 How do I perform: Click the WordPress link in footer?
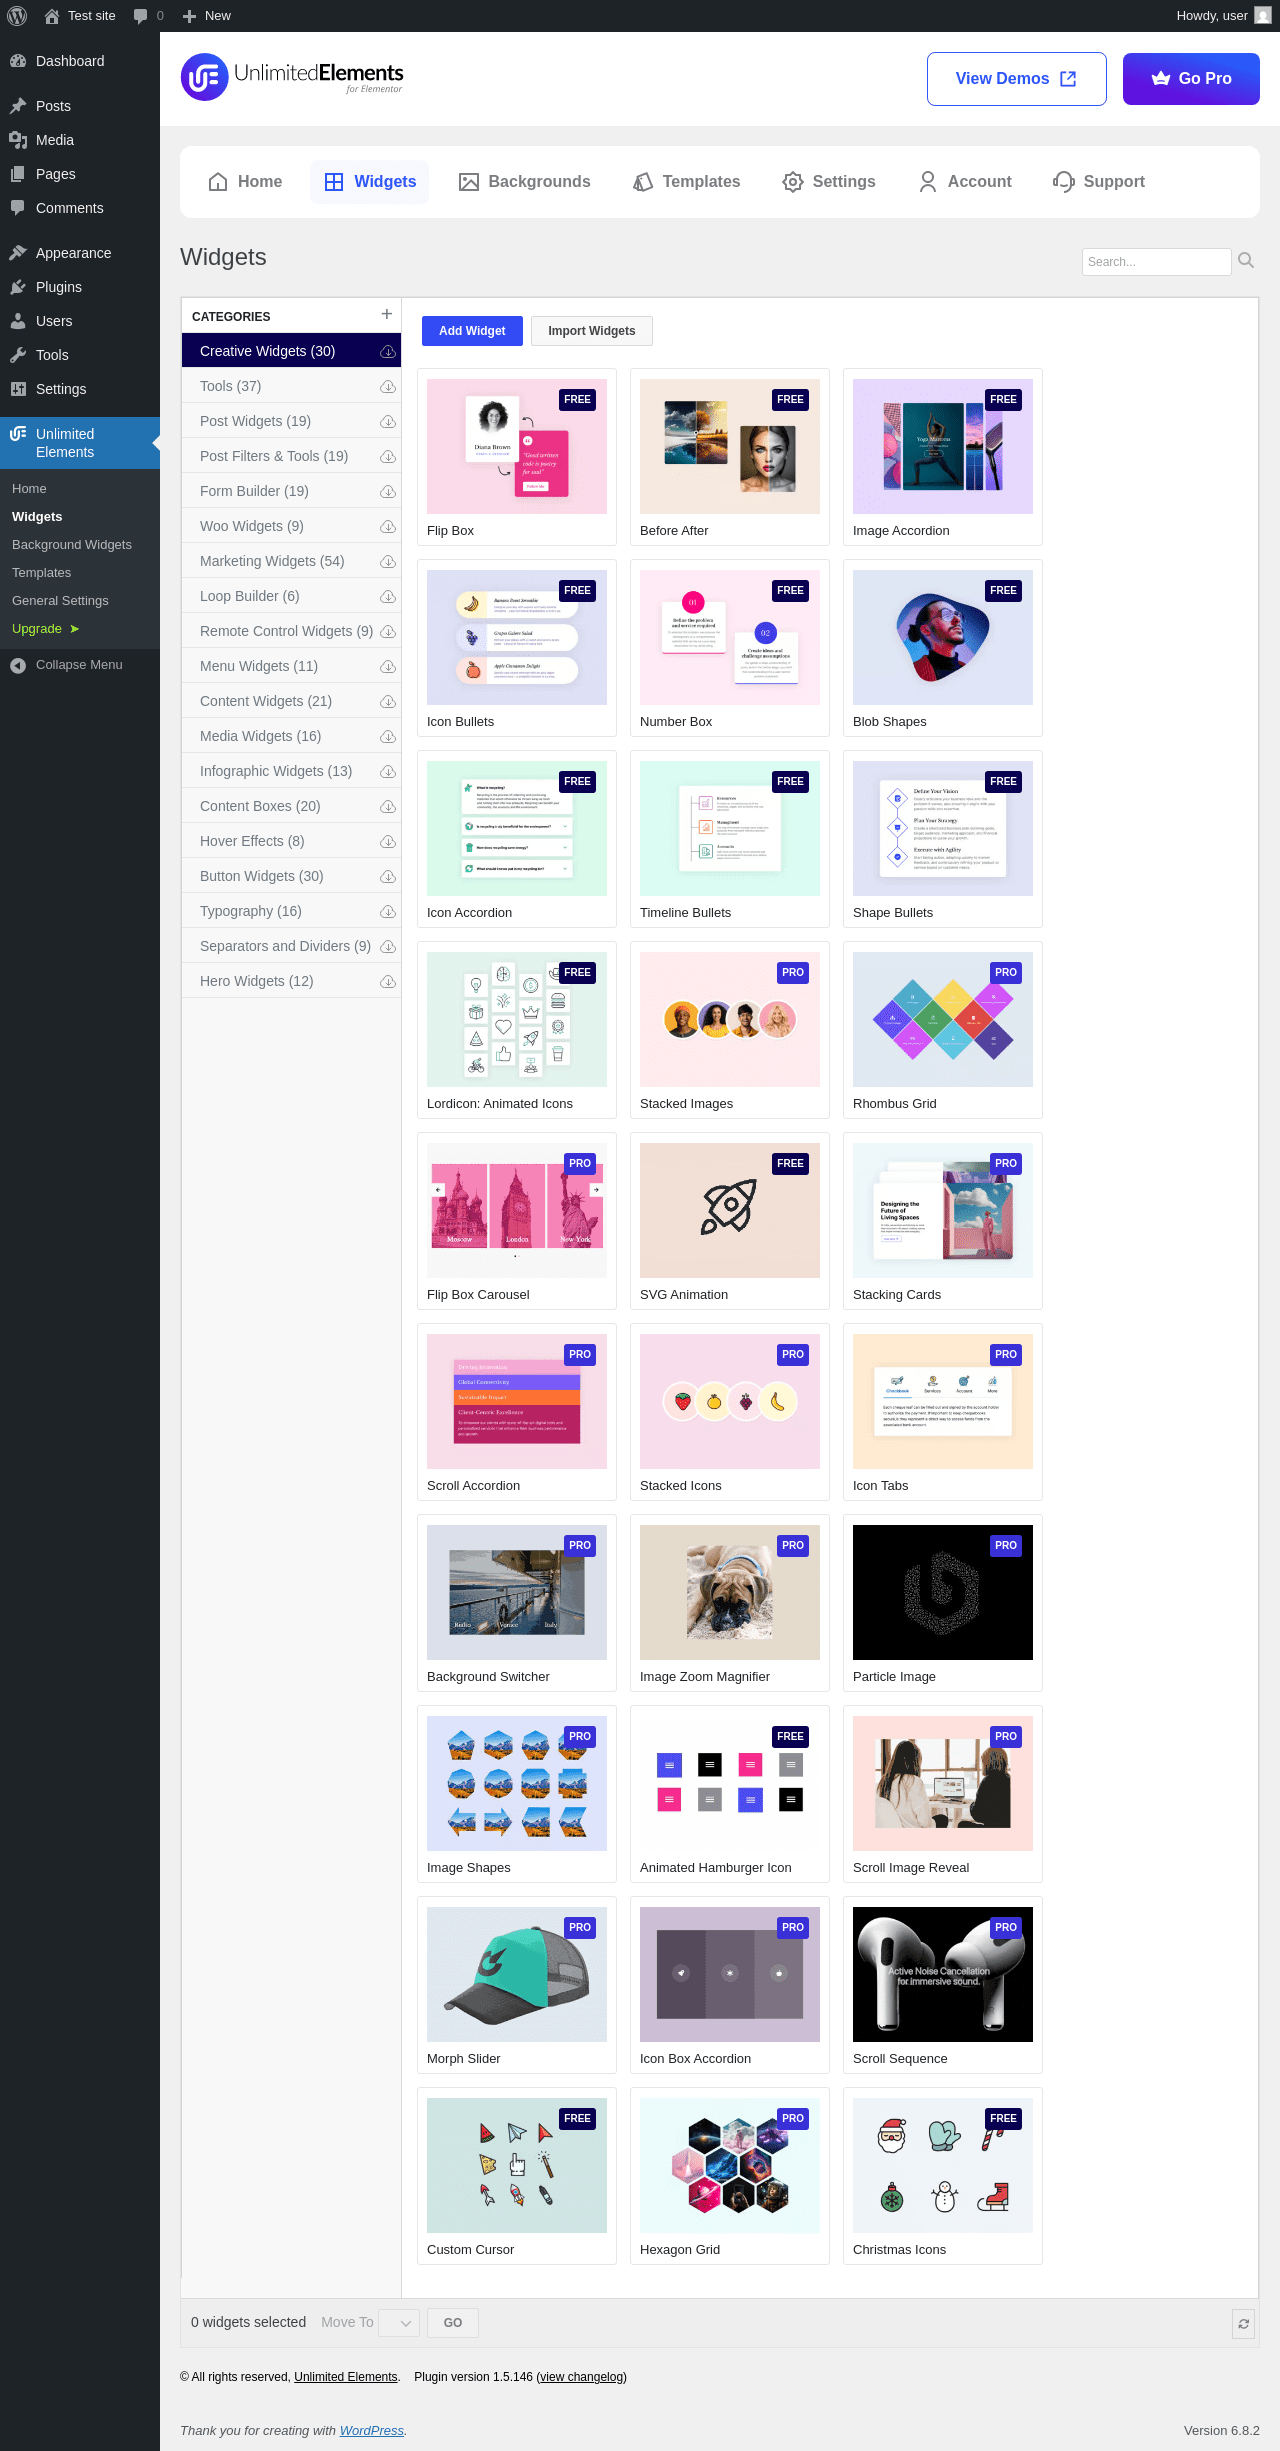372,2431
